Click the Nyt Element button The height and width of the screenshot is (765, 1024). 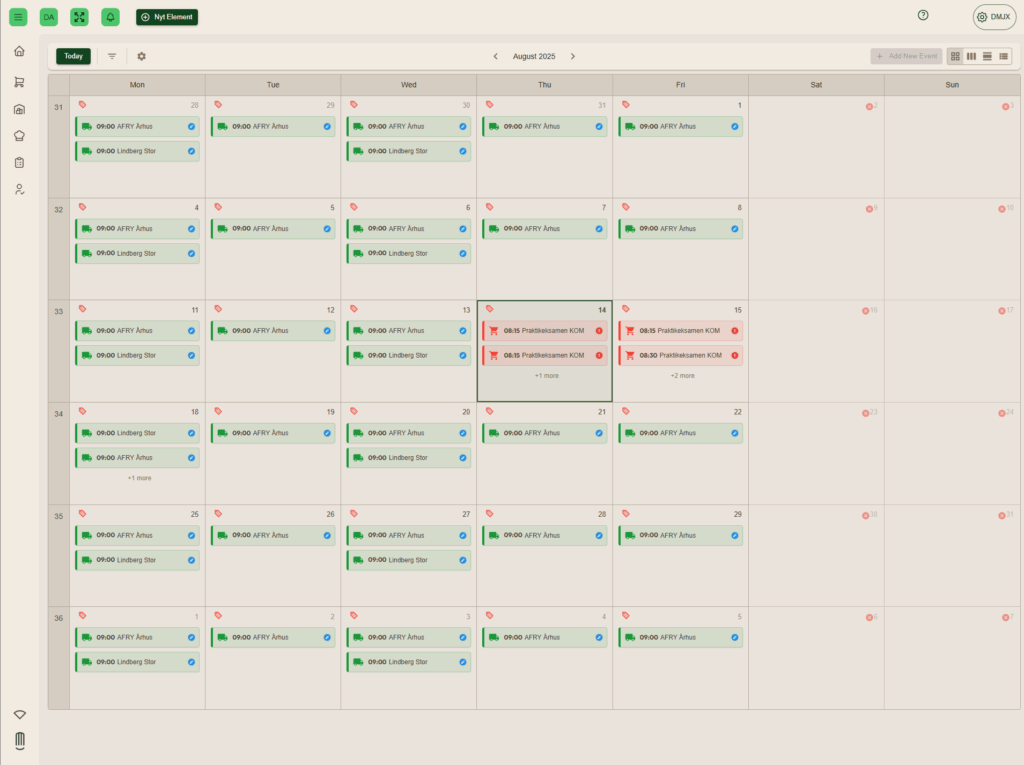click(x=167, y=17)
